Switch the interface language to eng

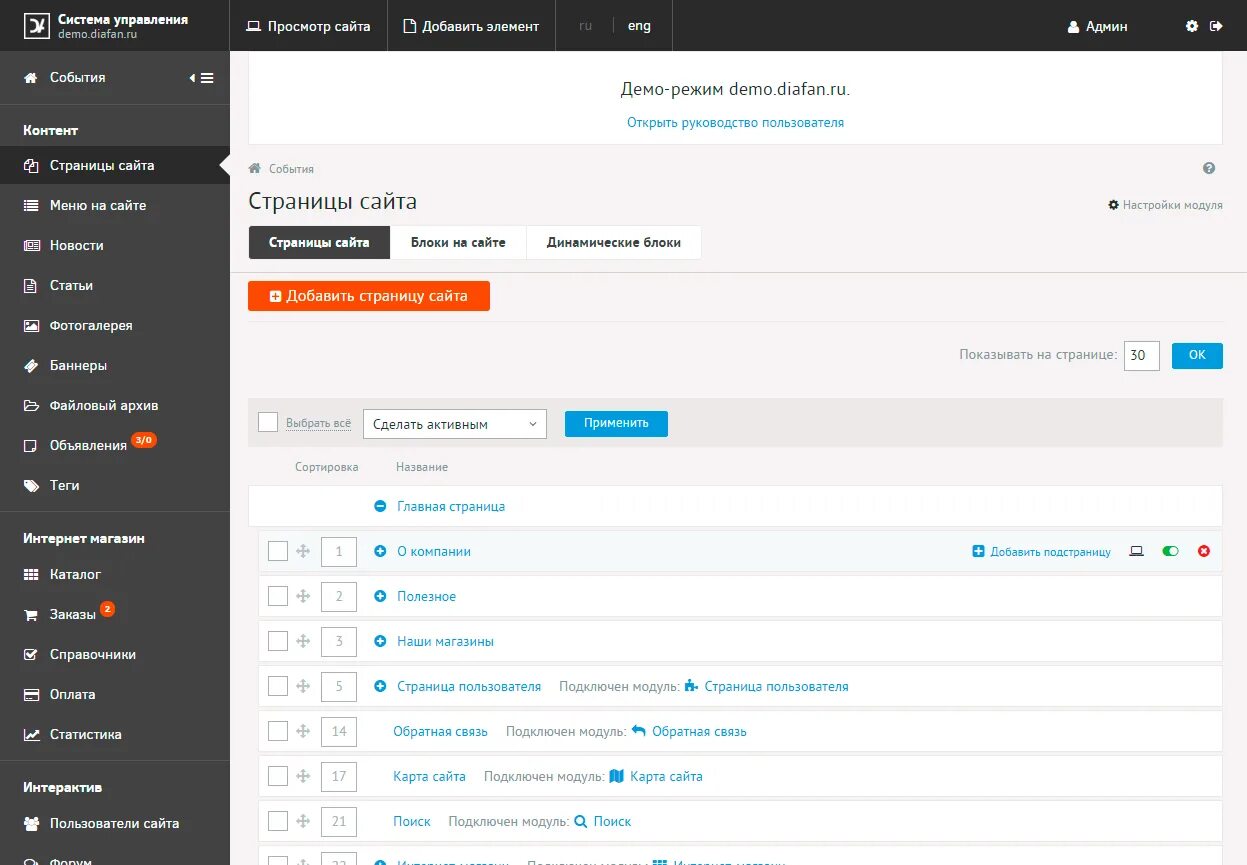(x=639, y=26)
